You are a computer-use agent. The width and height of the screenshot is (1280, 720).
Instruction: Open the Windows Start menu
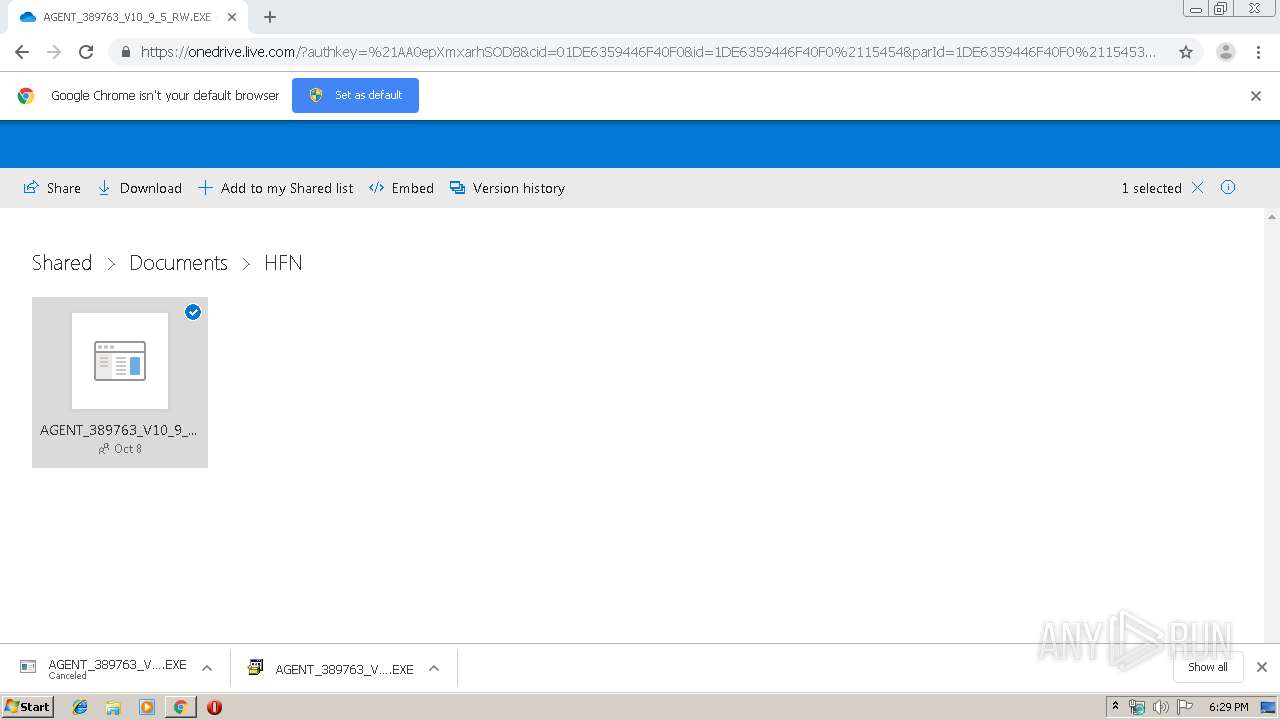(28, 707)
